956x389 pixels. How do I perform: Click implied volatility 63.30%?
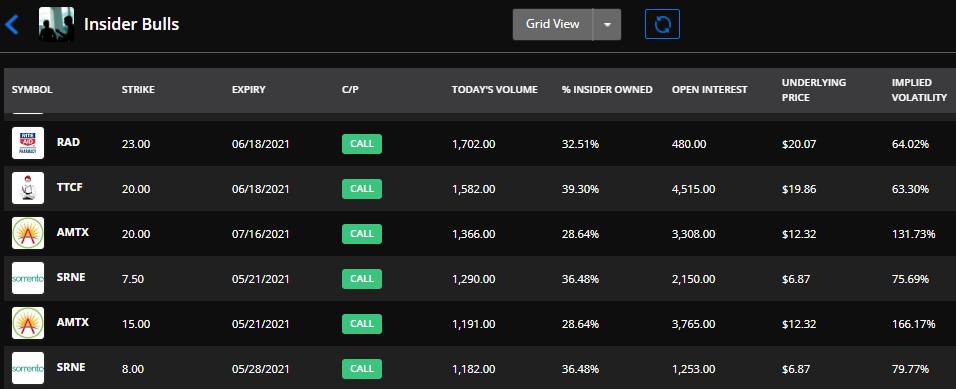click(x=910, y=190)
